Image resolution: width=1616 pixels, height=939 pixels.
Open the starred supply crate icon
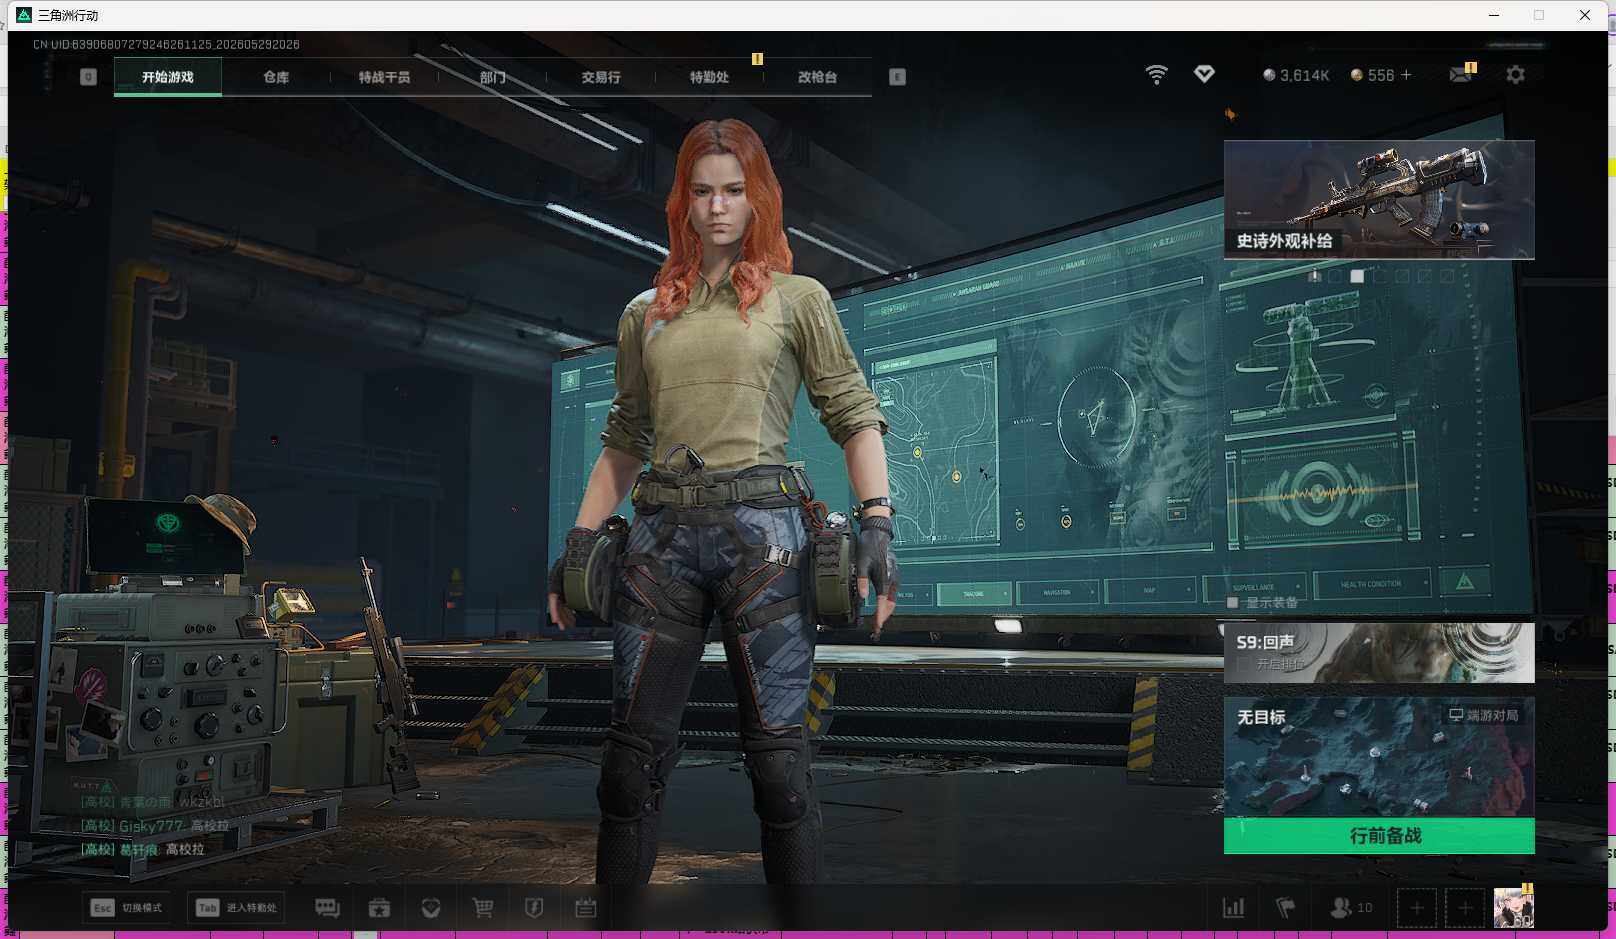[379, 908]
